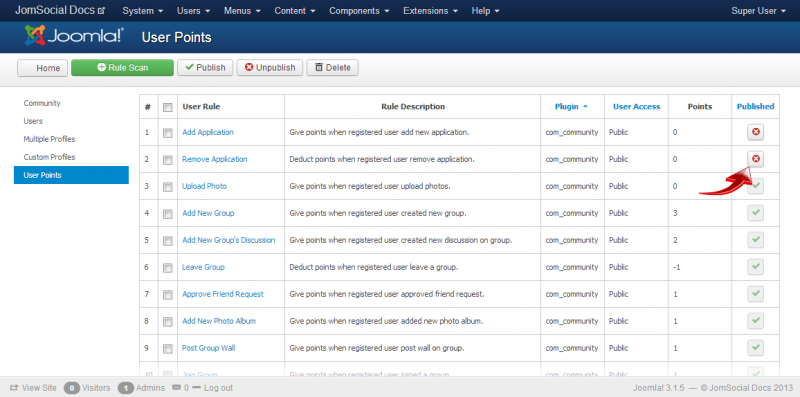
Task: Toggle published status for Remove Application
Action: 756,159
